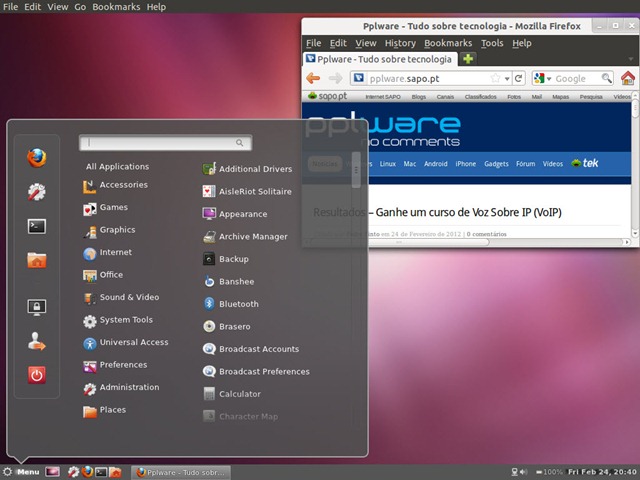Screen dimensions: 640x480
Task: Open Additional Drivers application
Action: pyautogui.click(x=247, y=169)
